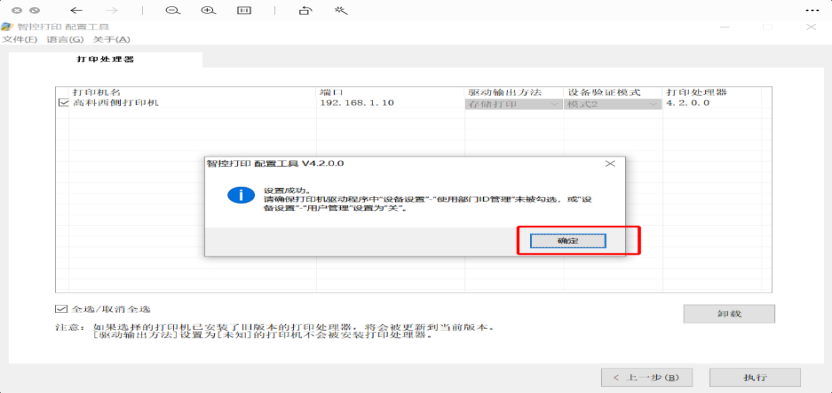
Task: Go to previous step with 上一步(B)
Action: (x=646, y=378)
